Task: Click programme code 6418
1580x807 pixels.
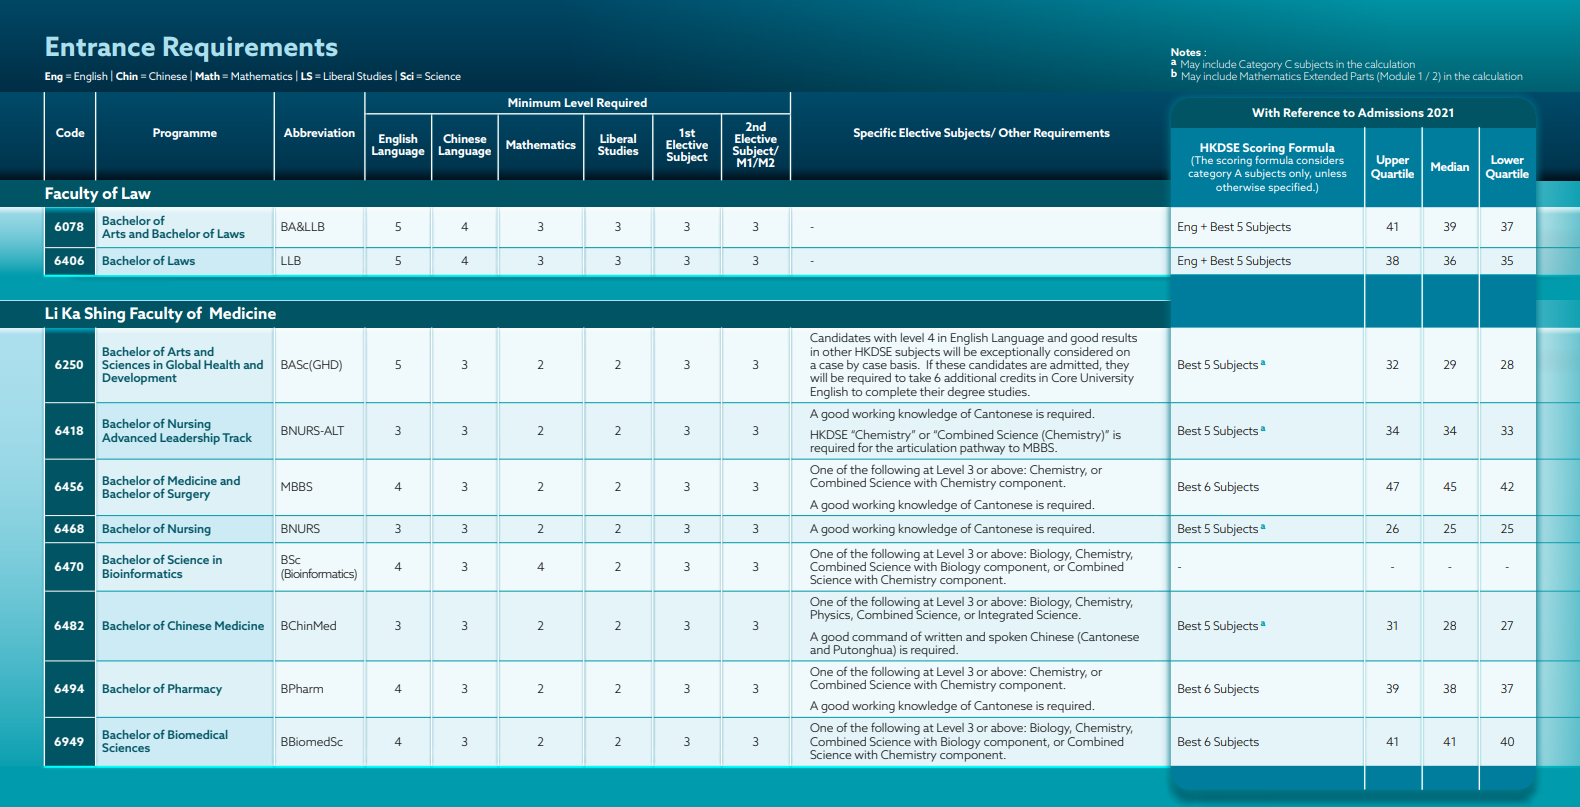Action: [69, 431]
